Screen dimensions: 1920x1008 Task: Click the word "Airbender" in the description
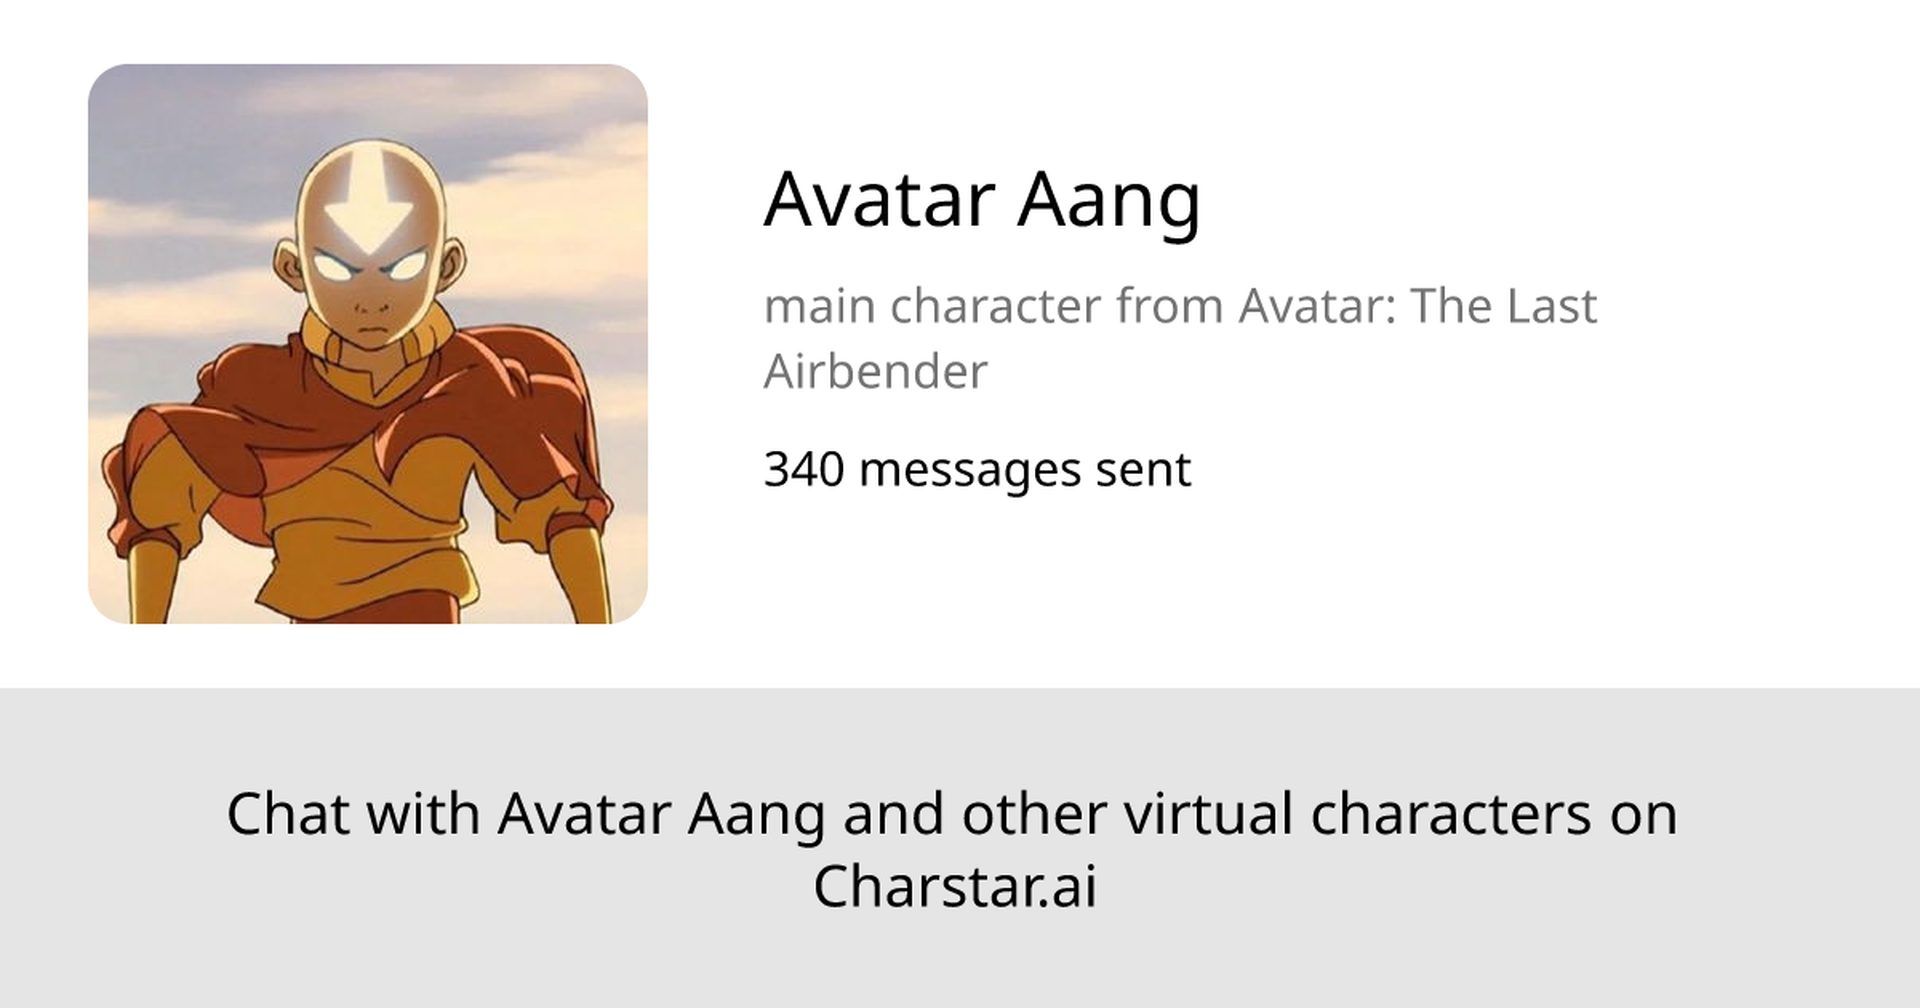pyautogui.click(x=875, y=372)
